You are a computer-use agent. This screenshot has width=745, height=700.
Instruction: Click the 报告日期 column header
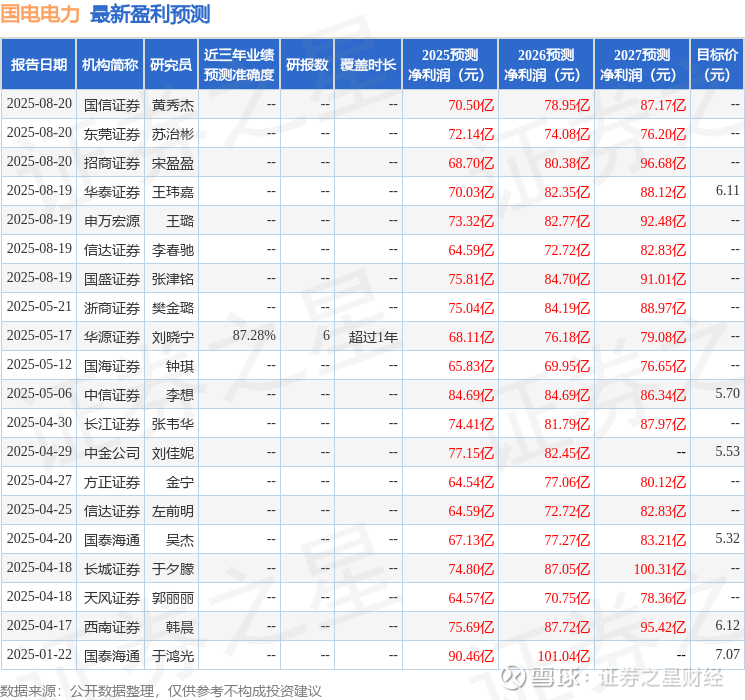pos(38,64)
